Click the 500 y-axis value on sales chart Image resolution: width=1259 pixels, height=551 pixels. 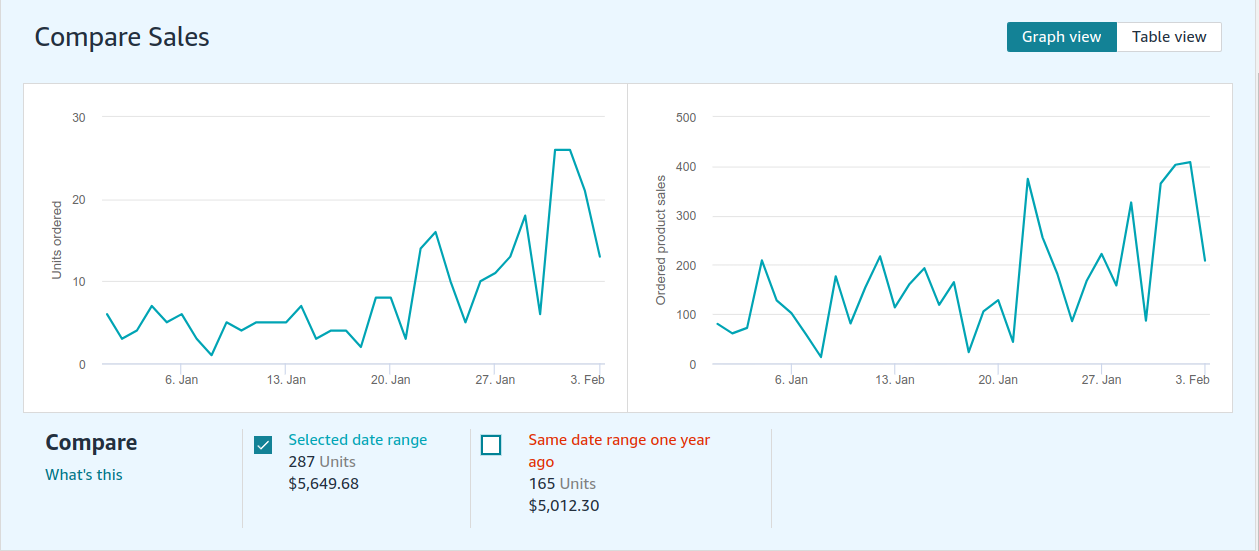pos(686,117)
